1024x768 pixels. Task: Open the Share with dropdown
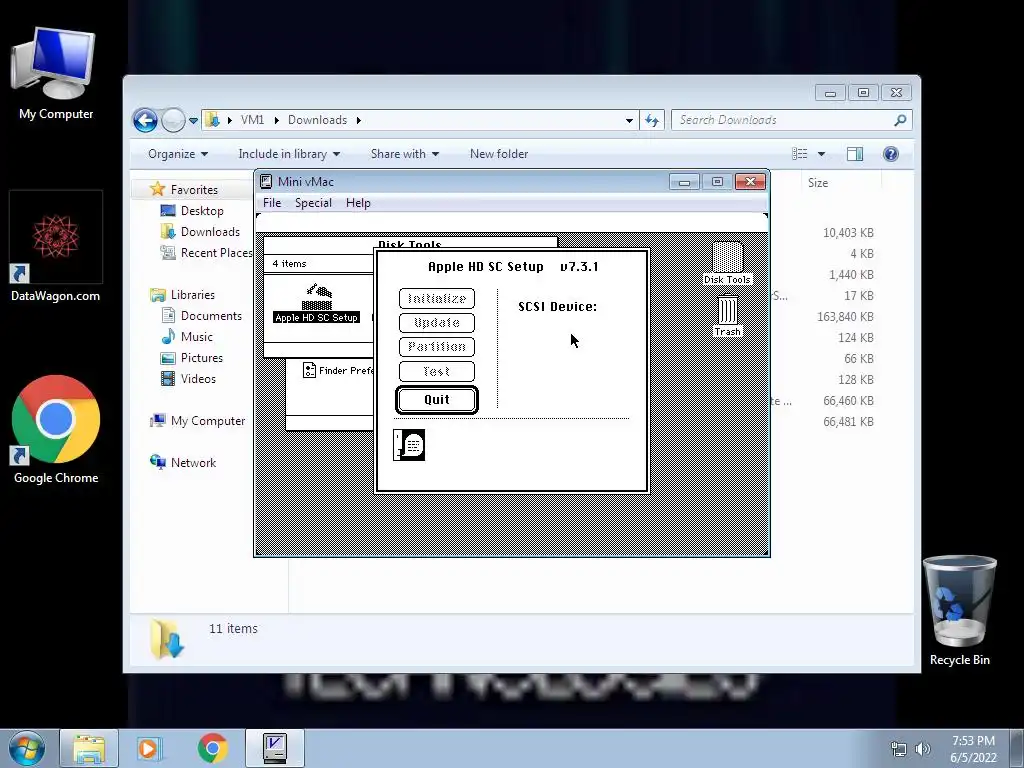click(404, 154)
